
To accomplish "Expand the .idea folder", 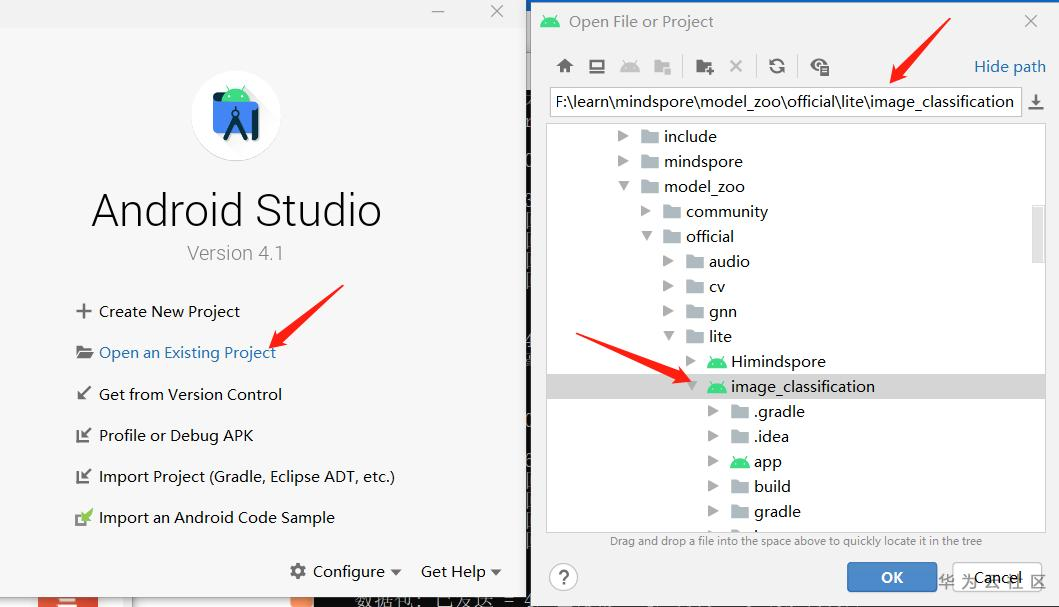I will click(713, 436).
